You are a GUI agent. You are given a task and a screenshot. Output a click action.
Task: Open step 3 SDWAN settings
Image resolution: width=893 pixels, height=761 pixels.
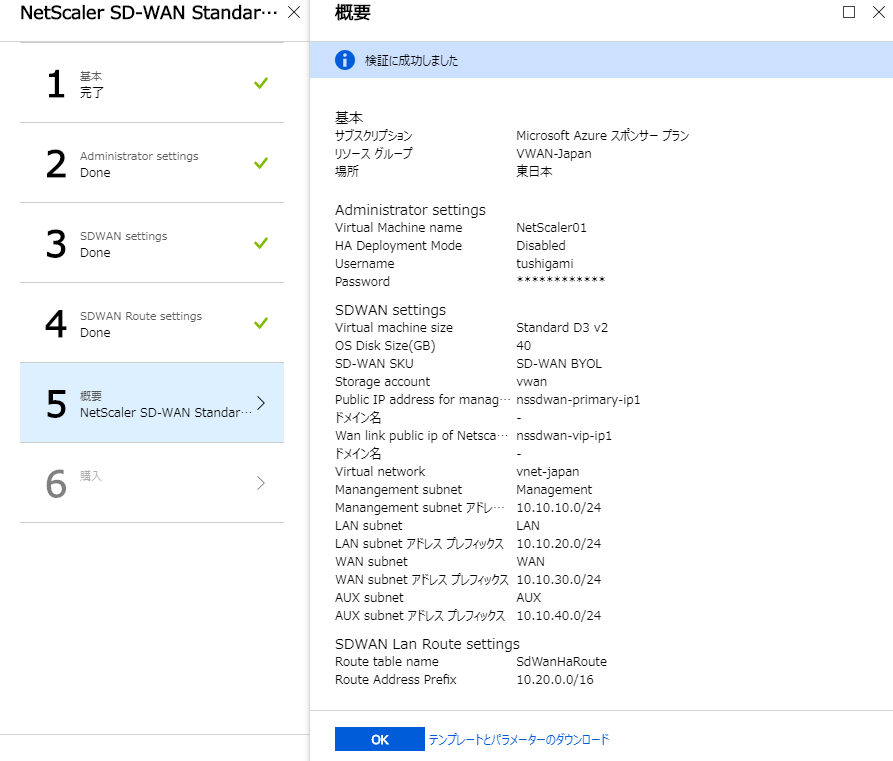coord(152,243)
